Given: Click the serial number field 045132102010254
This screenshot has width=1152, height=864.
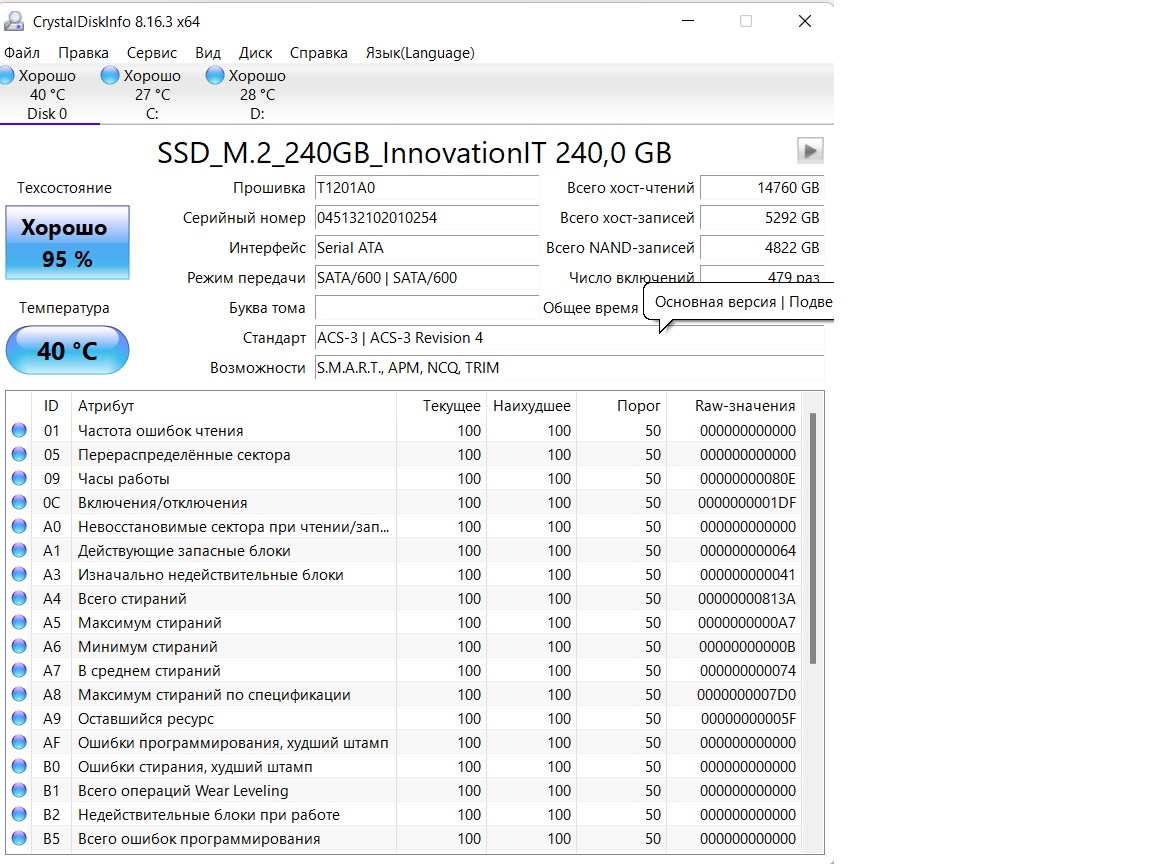Looking at the screenshot, I should pos(426,217).
